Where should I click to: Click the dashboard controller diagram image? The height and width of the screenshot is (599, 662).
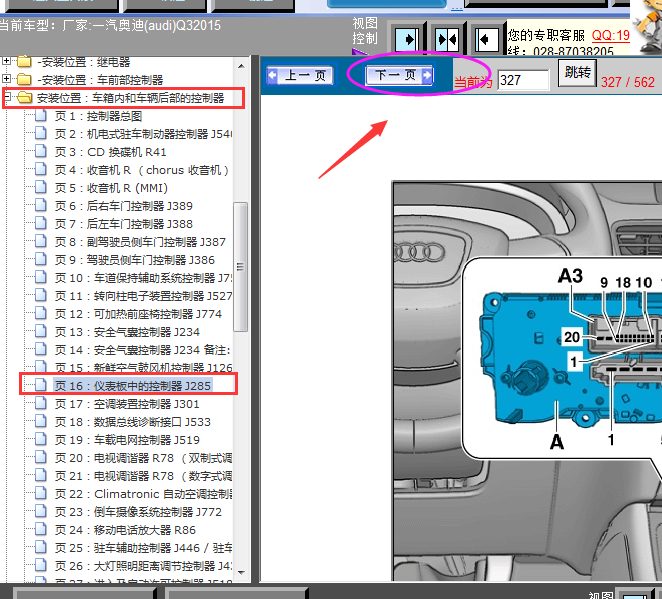[527, 381]
